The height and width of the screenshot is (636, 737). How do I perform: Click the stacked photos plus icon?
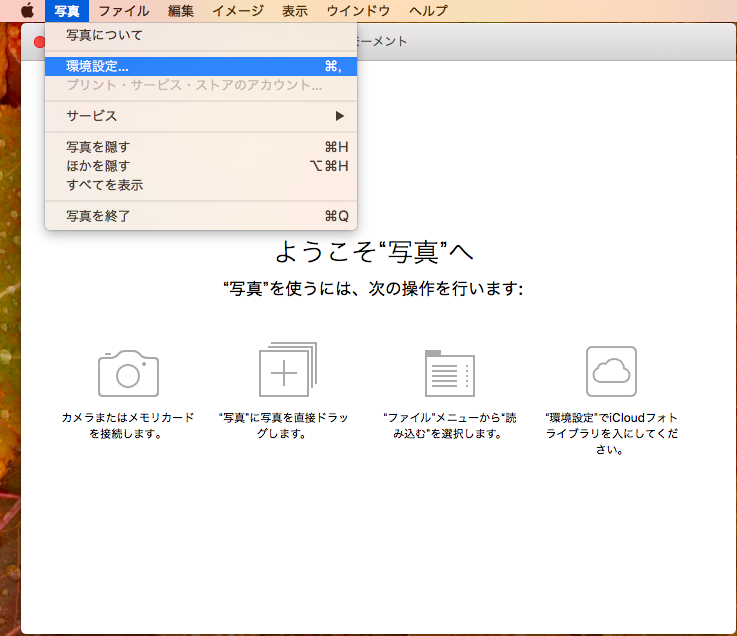(288, 369)
